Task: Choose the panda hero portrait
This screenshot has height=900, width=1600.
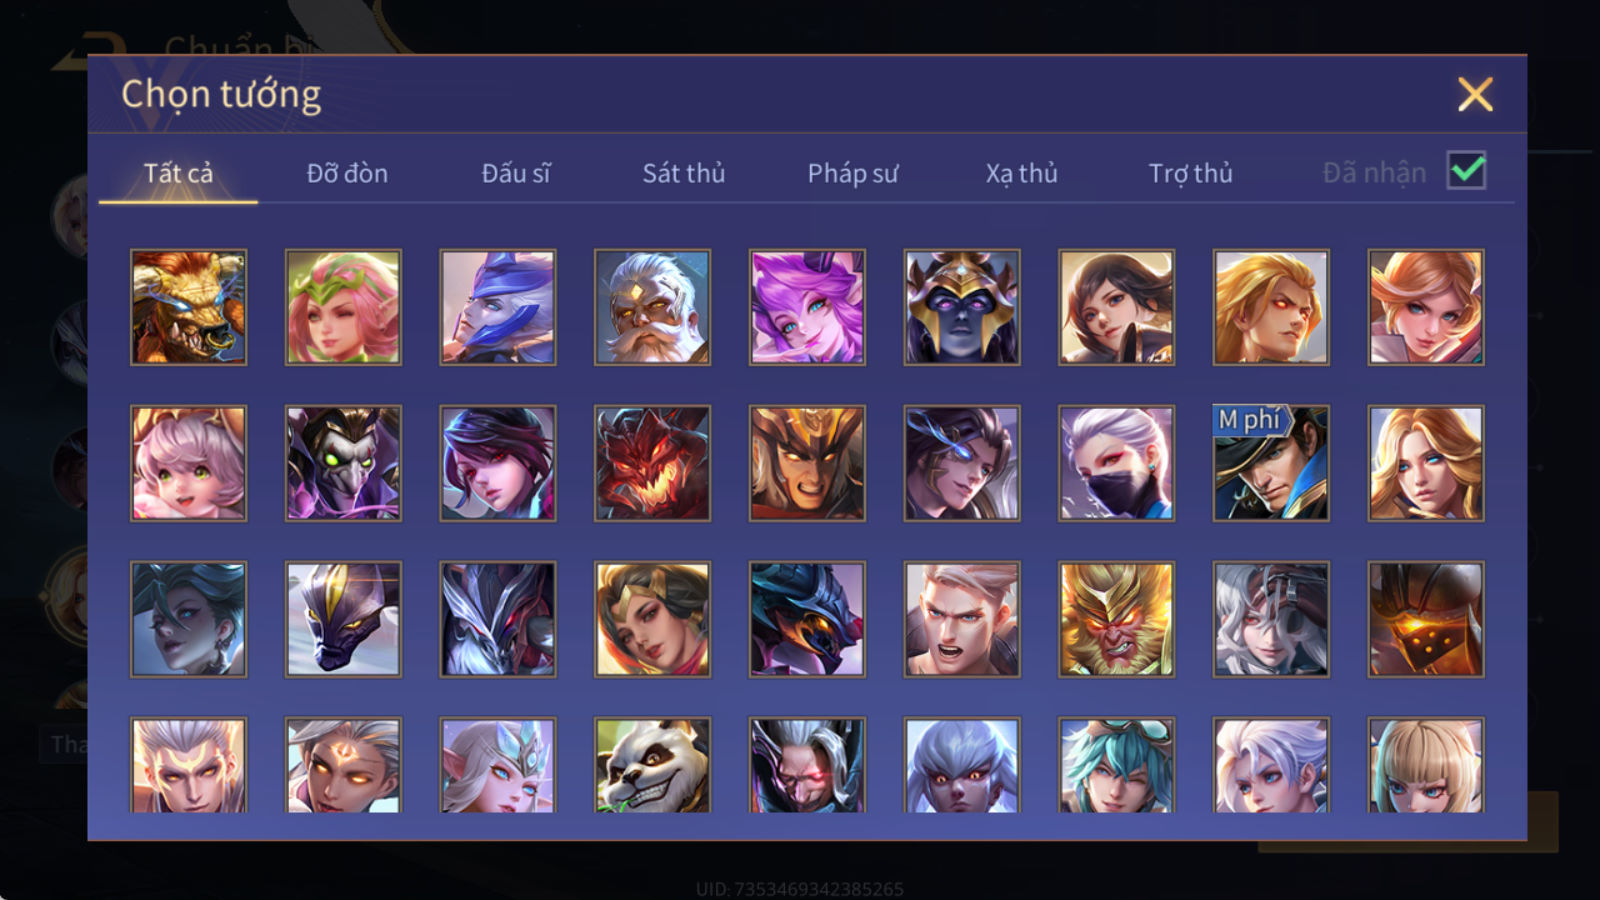Action: pos(652,765)
